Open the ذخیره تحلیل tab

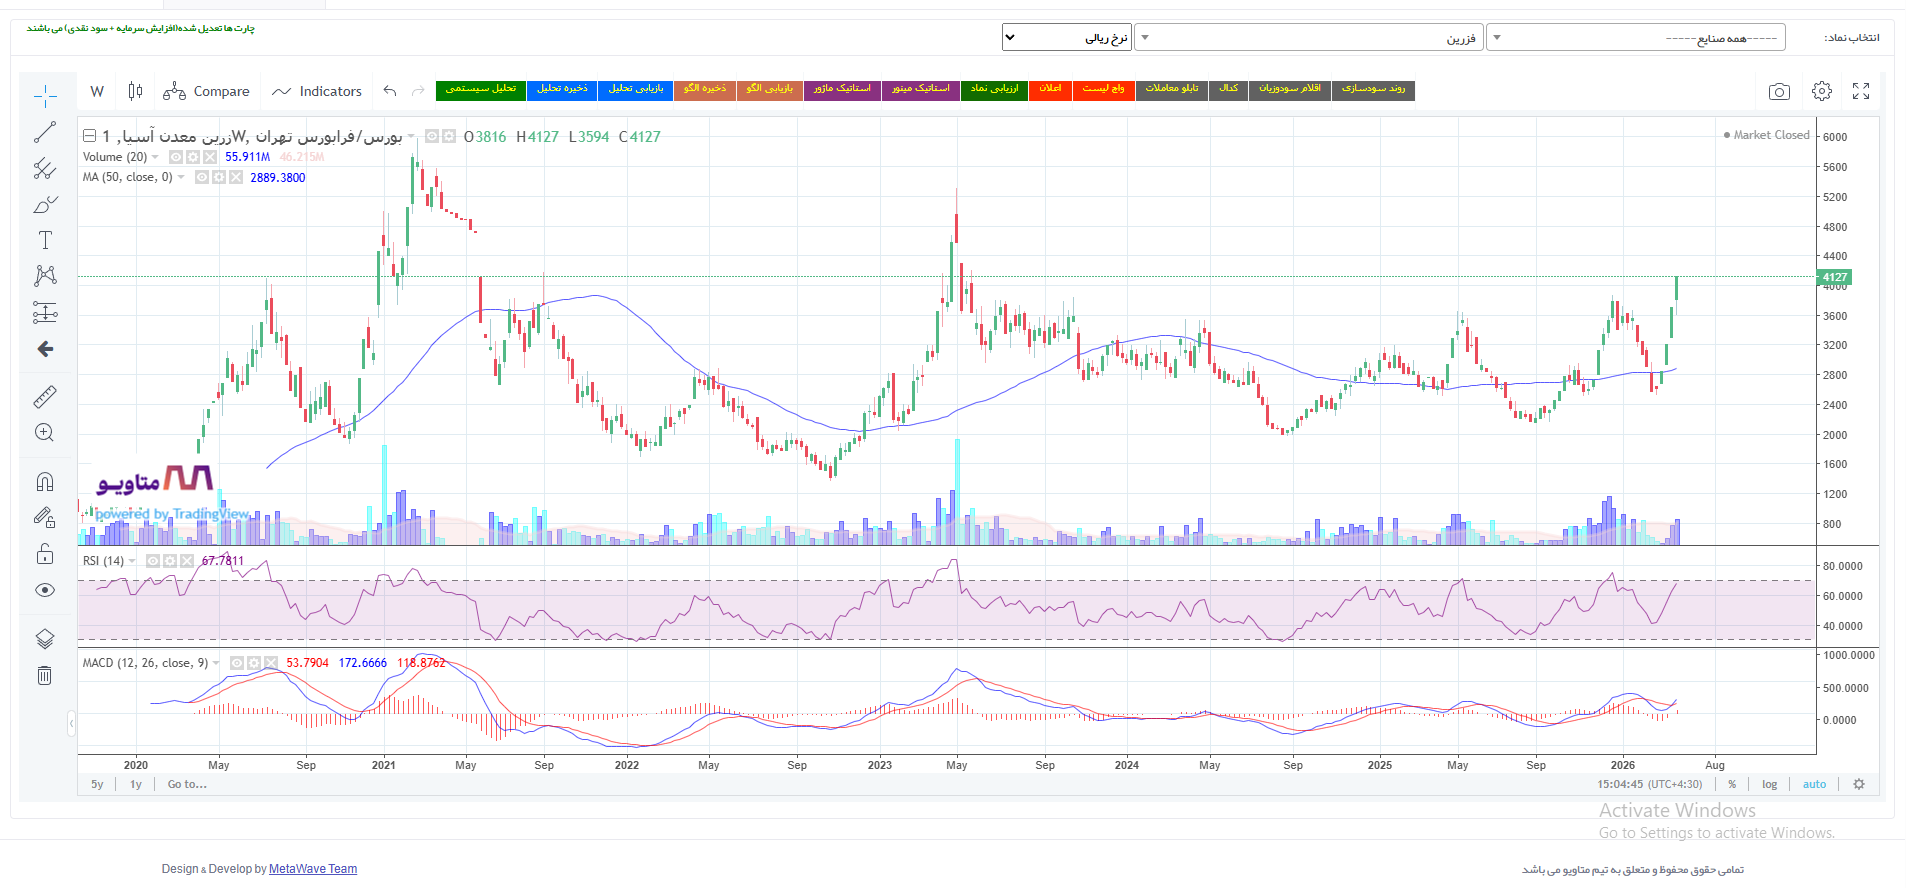(x=562, y=89)
